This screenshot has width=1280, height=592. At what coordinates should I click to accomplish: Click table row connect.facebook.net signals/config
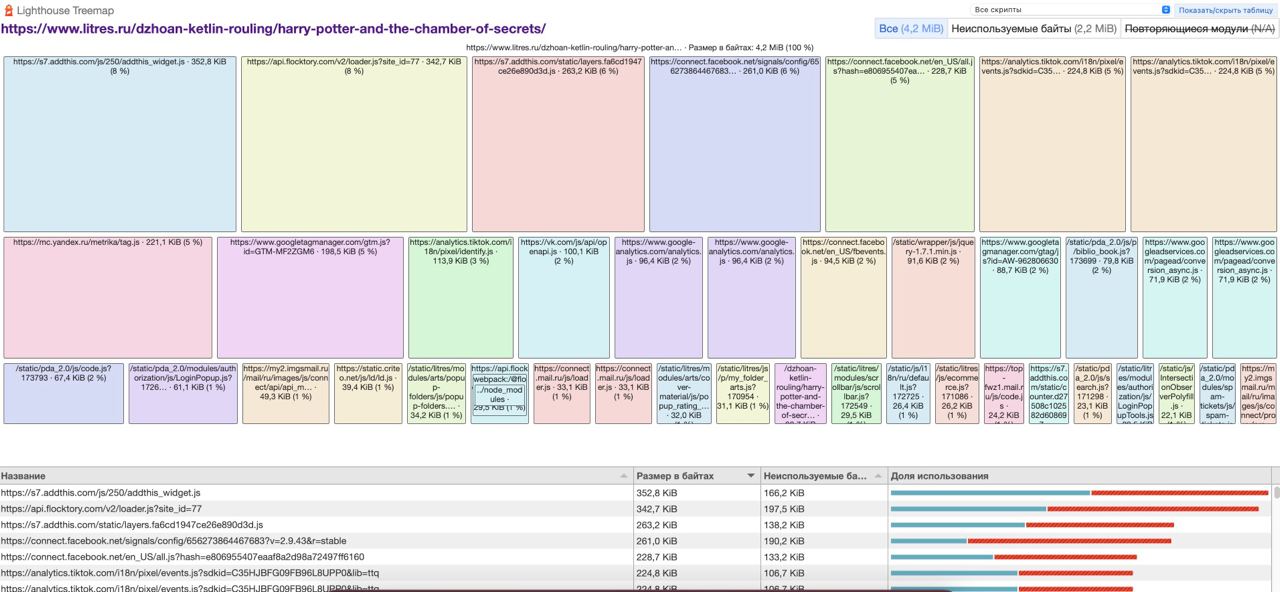(636, 541)
